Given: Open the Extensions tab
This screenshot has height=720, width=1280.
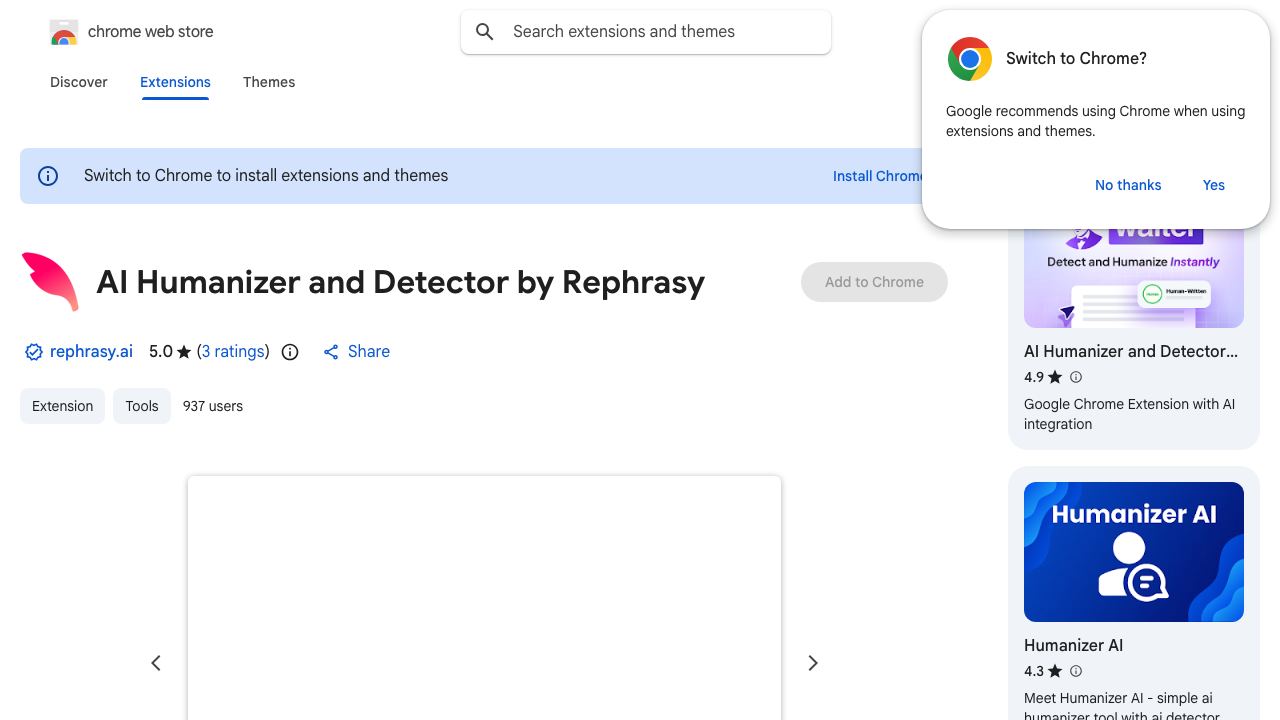Looking at the screenshot, I should (175, 82).
